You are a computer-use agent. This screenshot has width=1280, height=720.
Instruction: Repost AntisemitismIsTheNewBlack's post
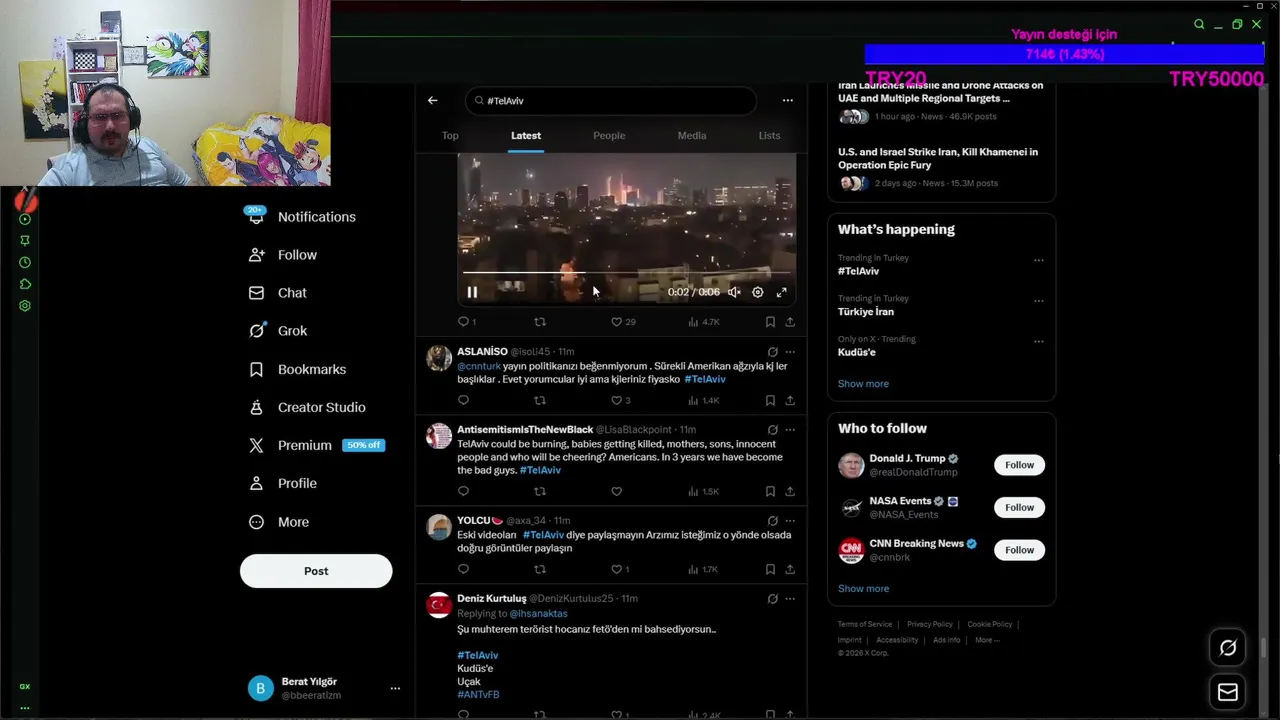pyautogui.click(x=540, y=491)
